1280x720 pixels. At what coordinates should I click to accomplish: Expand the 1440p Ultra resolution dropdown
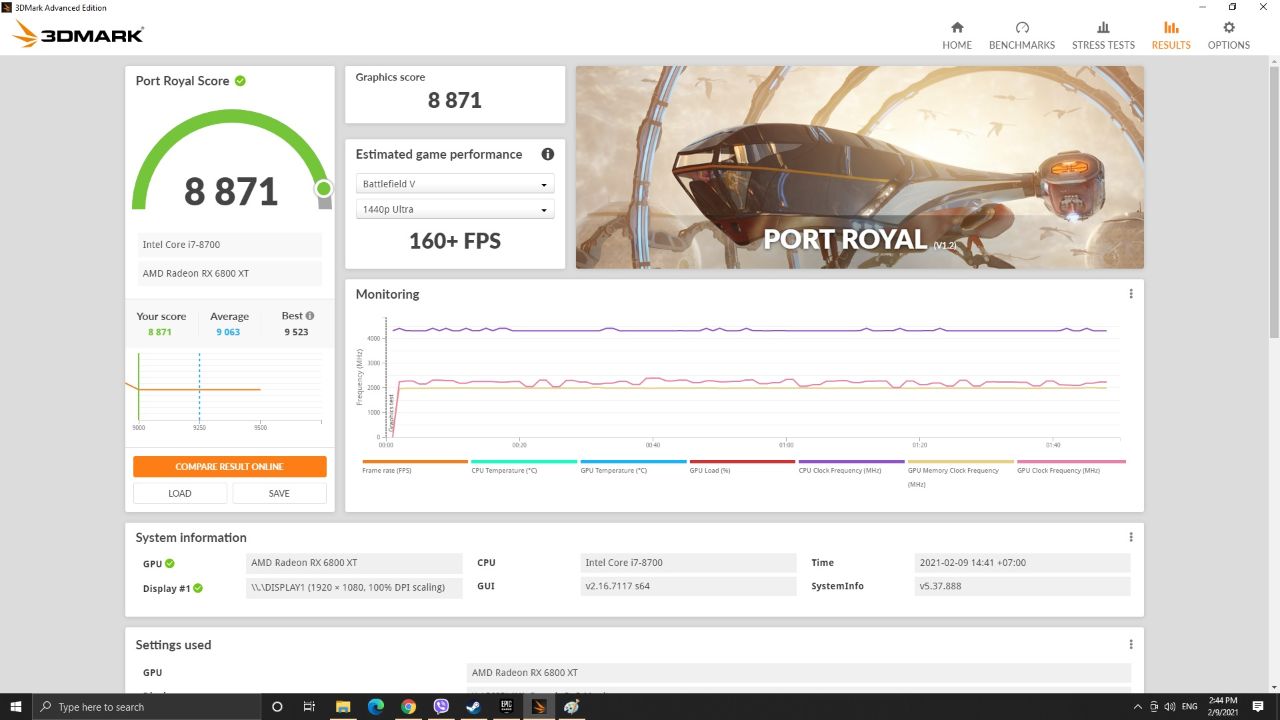tap(455, 210)
